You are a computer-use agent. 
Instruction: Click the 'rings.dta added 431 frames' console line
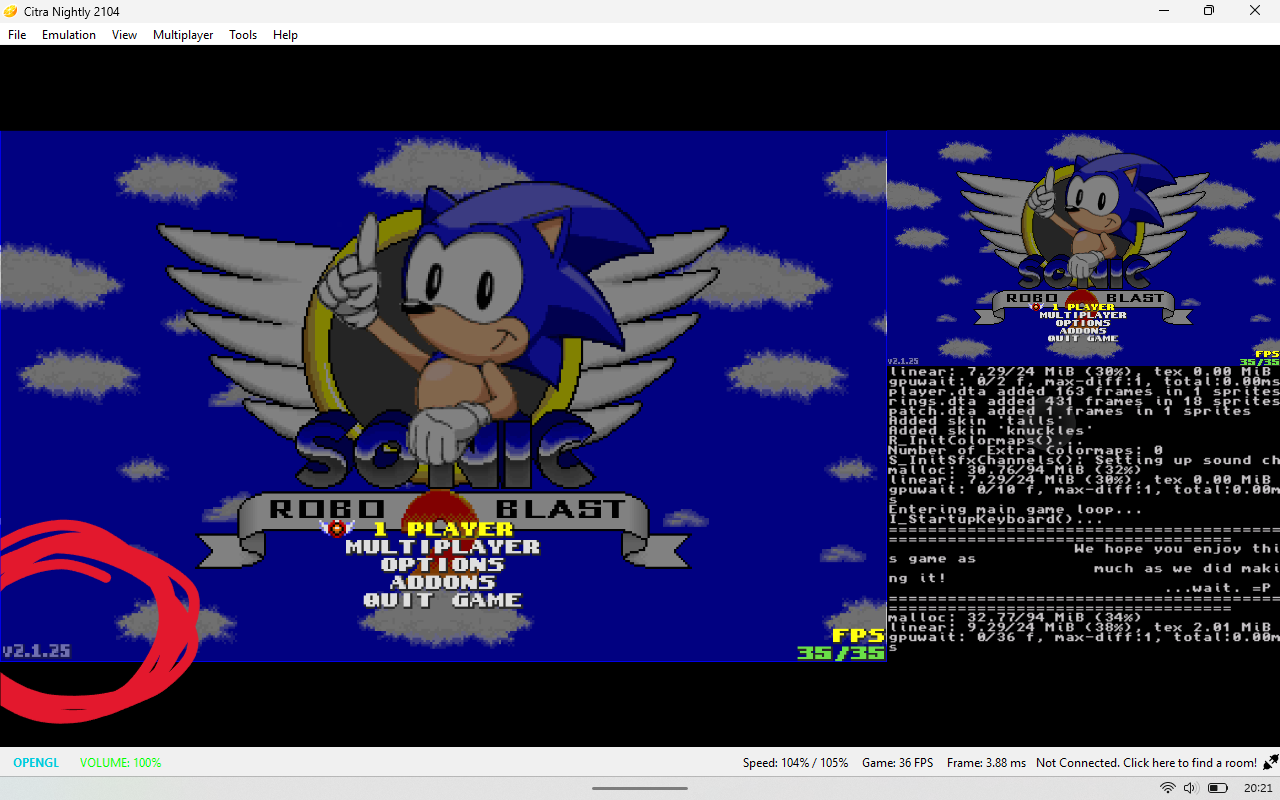pos(1084,401)
